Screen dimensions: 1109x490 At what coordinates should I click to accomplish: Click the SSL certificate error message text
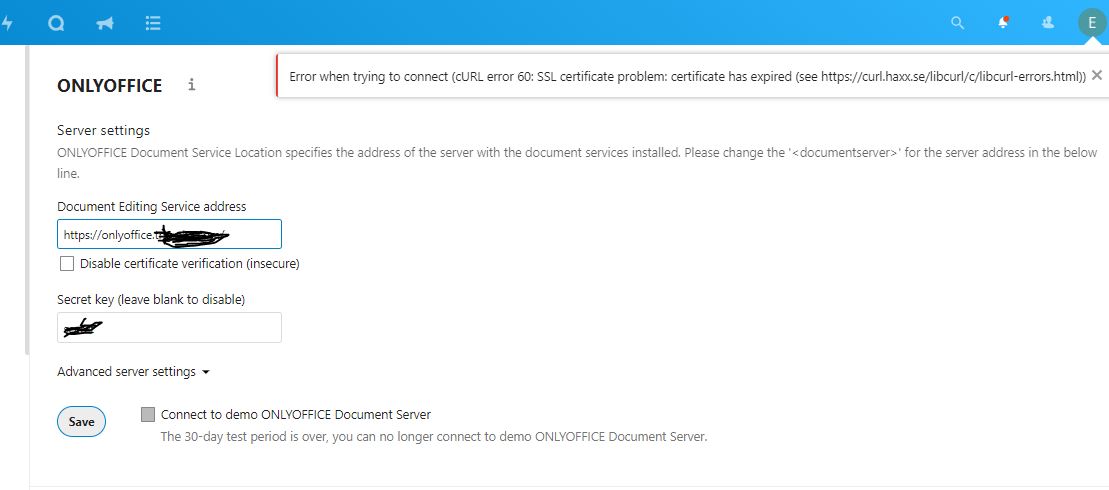click(x=687, y=76)
